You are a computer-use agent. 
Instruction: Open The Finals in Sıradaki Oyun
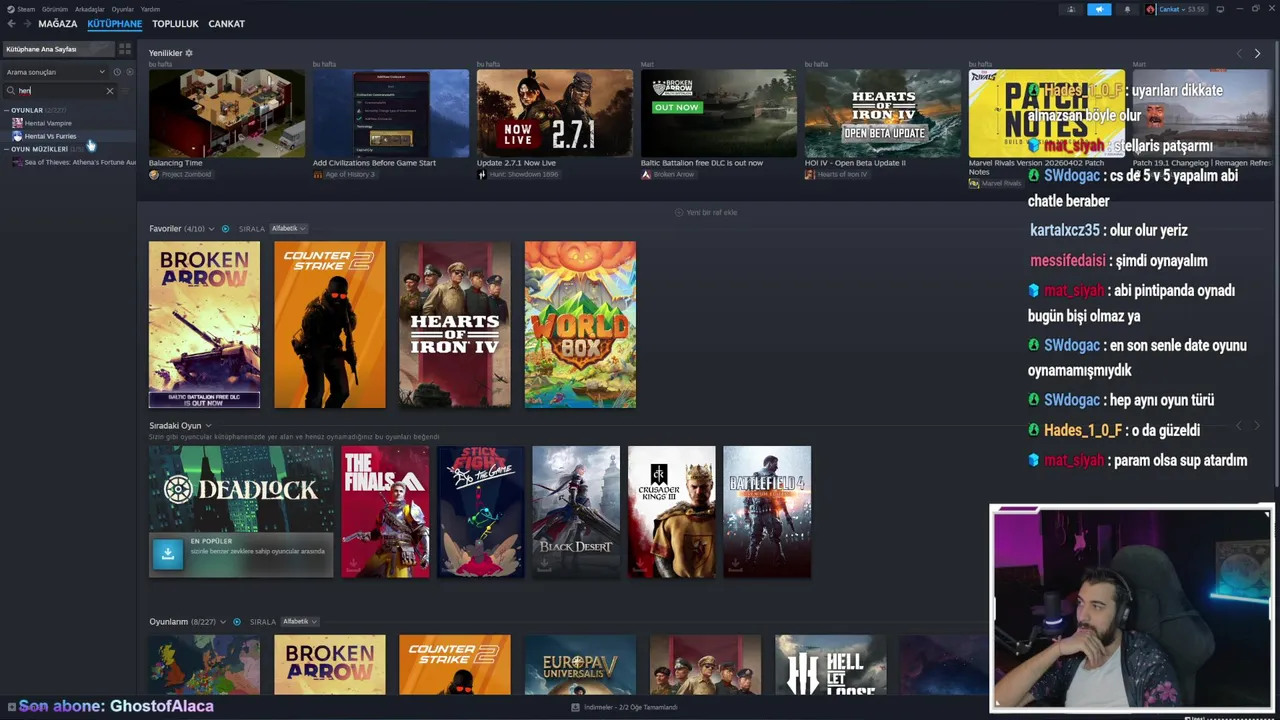[x=385, y=512]
